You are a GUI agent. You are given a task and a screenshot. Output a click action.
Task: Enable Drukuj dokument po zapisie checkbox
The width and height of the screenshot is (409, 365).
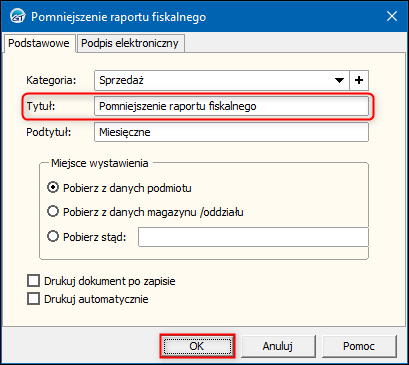(33, 281)
